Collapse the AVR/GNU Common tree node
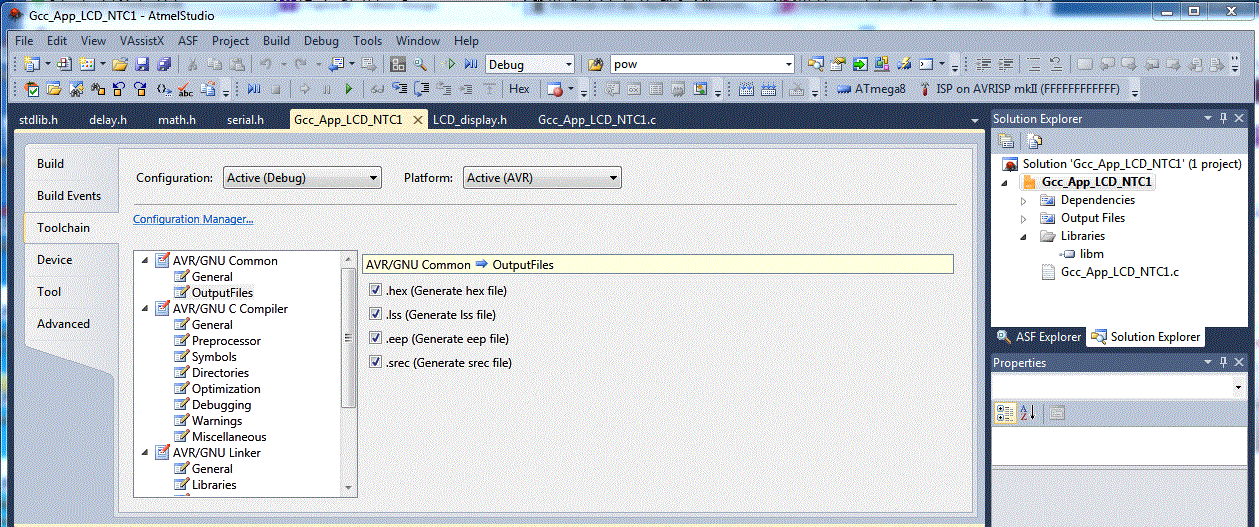 pyautogui.click(x=145, y=261)
